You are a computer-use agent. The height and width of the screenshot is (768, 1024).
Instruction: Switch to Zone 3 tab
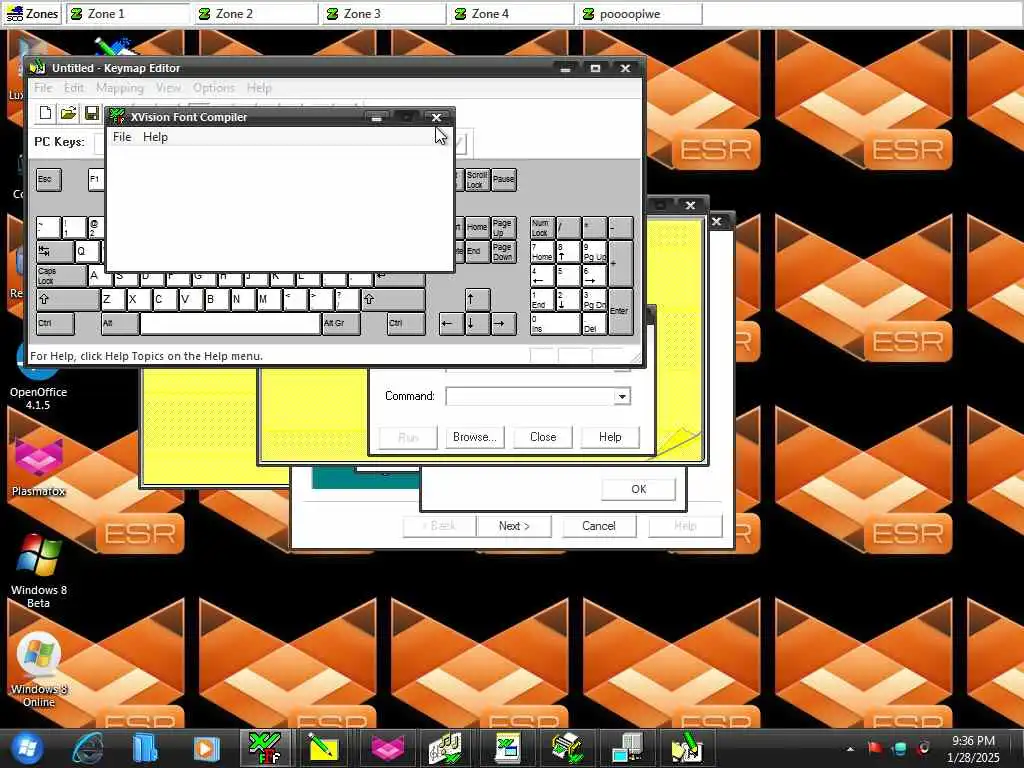384,14
